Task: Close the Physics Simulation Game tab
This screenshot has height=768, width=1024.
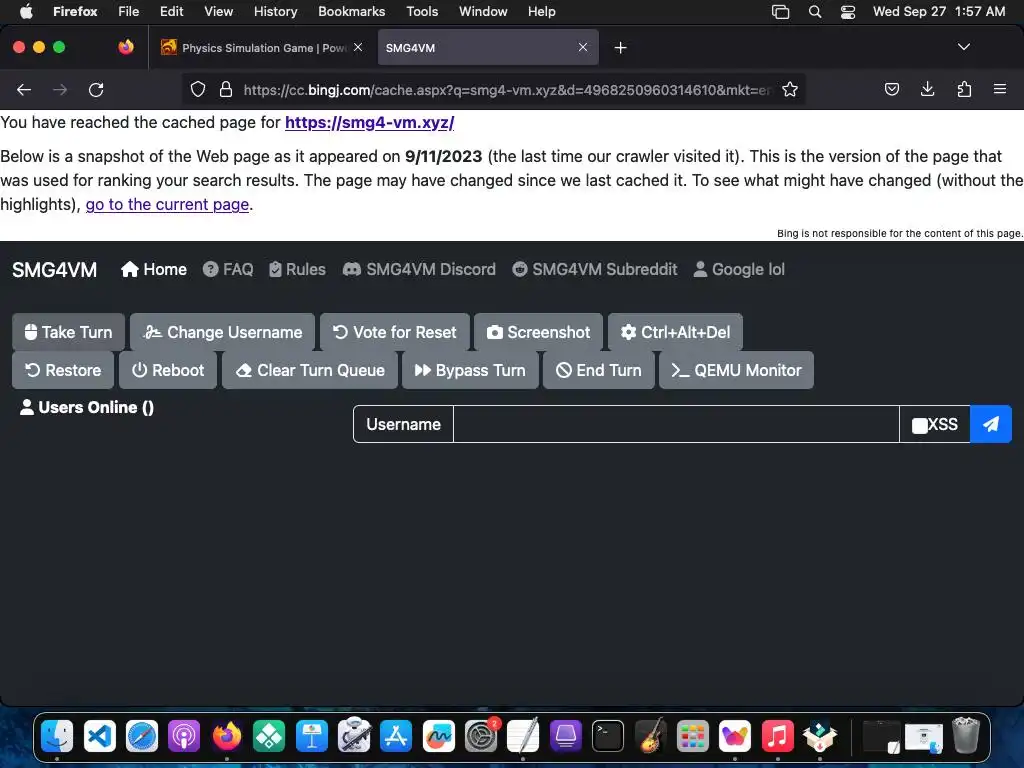Action: tap(358, 47)
